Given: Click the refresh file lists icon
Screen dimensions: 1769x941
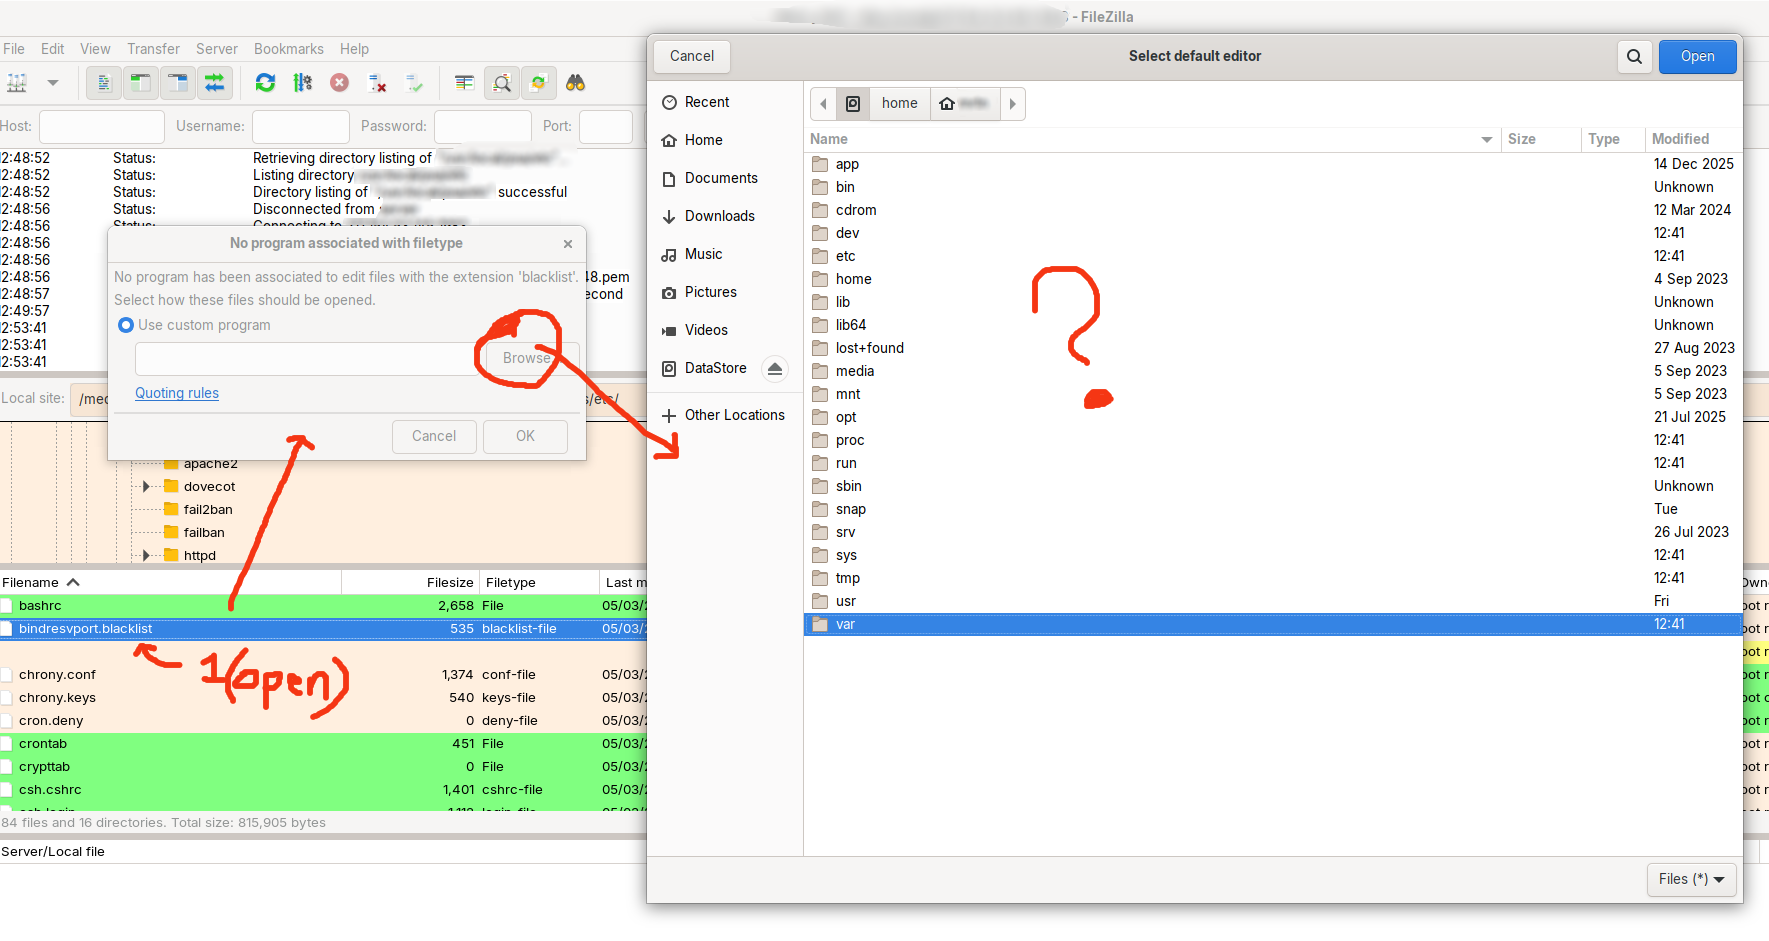Looking at the screenshot, I should (x=265, y=83).
